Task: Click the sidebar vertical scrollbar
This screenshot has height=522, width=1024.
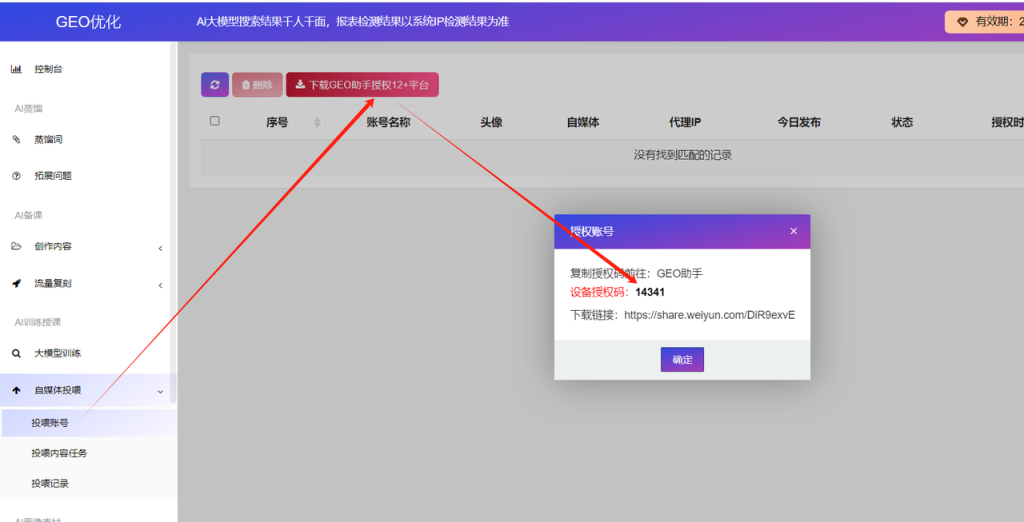Action: click(x=173, y=222)
